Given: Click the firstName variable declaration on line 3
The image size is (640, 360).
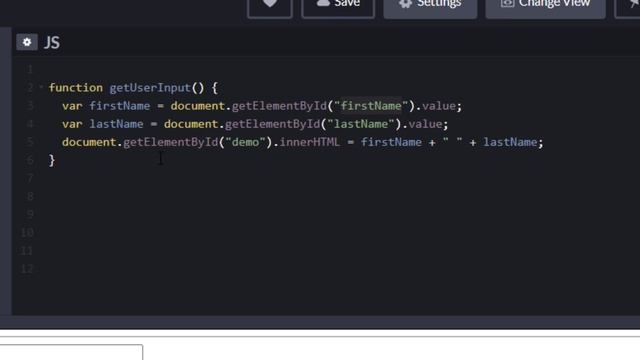Looking at the screenshot, I should (120, 106).
